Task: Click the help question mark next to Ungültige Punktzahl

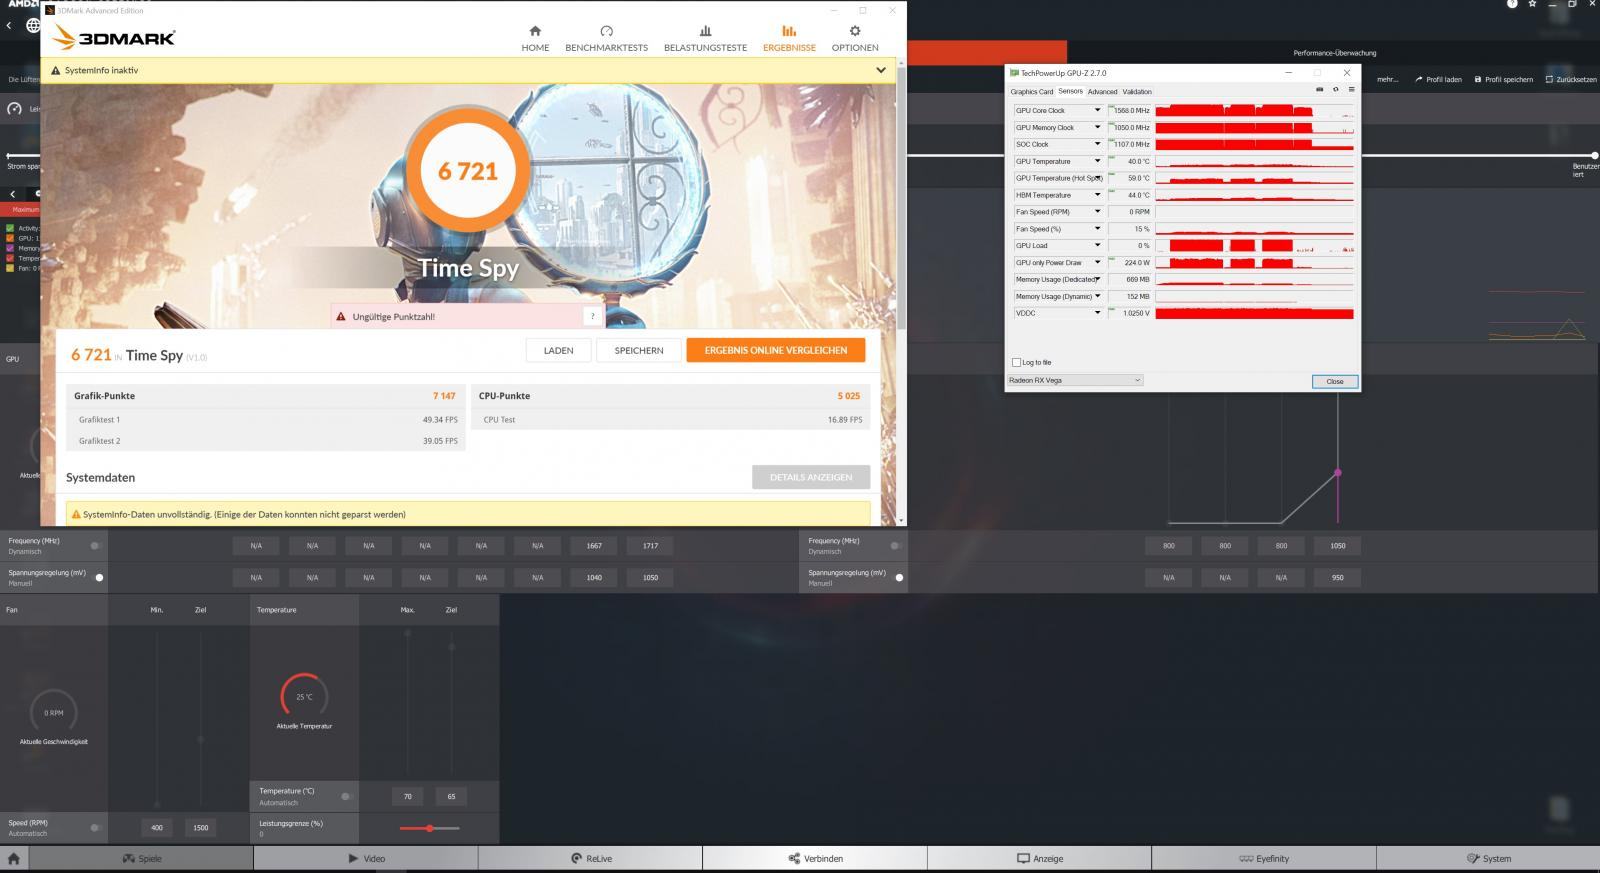Action: (x=592, y=316)
